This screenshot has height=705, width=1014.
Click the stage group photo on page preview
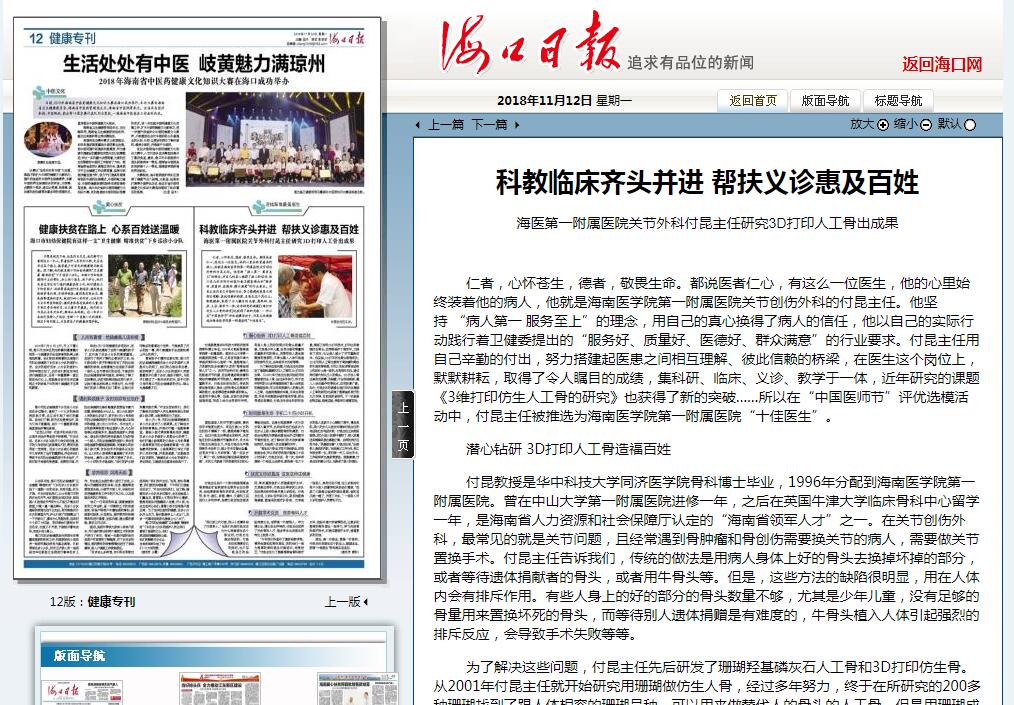[275, 139]
